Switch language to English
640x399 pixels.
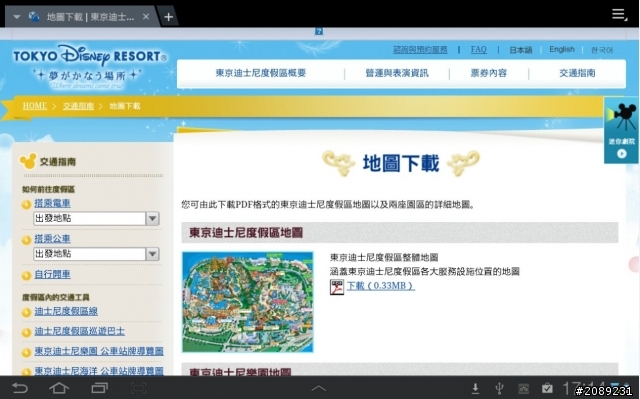pos(562,49)
